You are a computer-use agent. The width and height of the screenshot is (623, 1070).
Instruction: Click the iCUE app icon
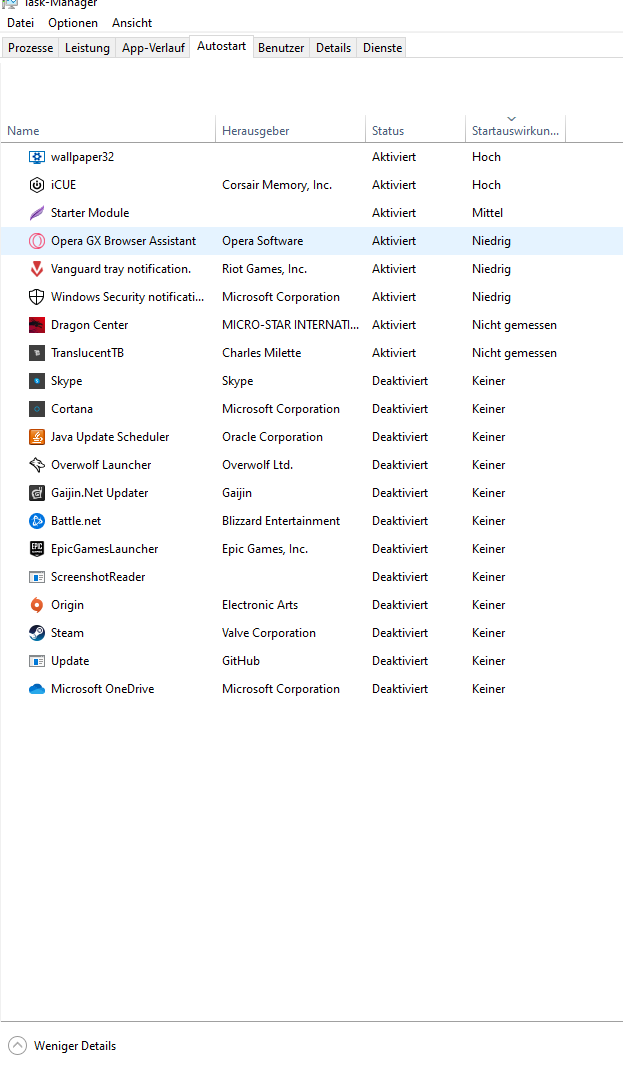pyautogui.click(x=37, y=185)
